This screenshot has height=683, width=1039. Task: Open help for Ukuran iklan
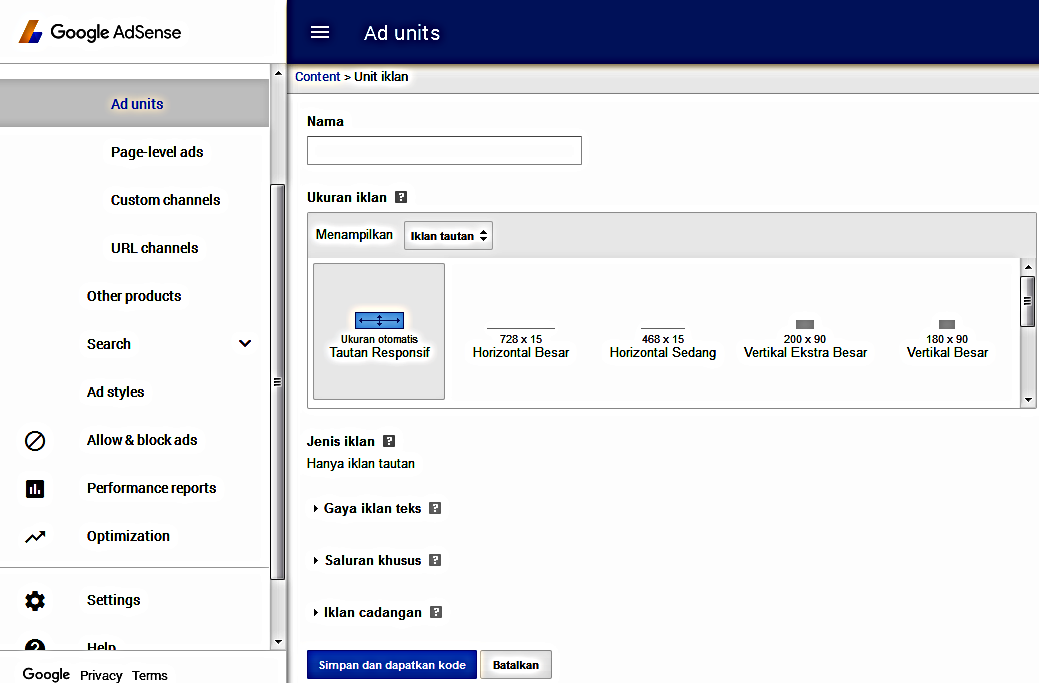click(401, 197)
